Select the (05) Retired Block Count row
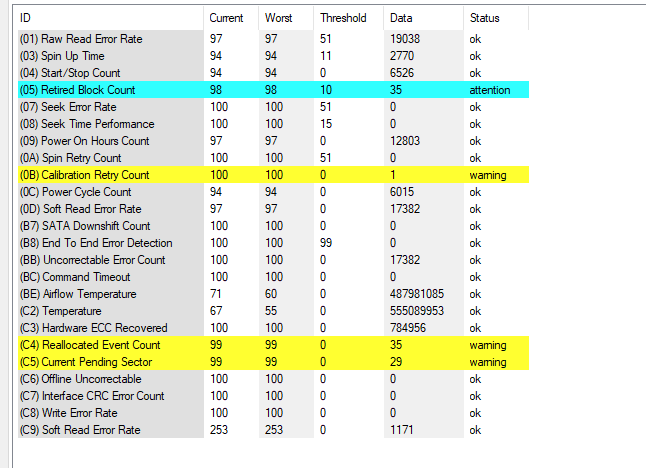646x468 pixels. click(x=274, y=90)
